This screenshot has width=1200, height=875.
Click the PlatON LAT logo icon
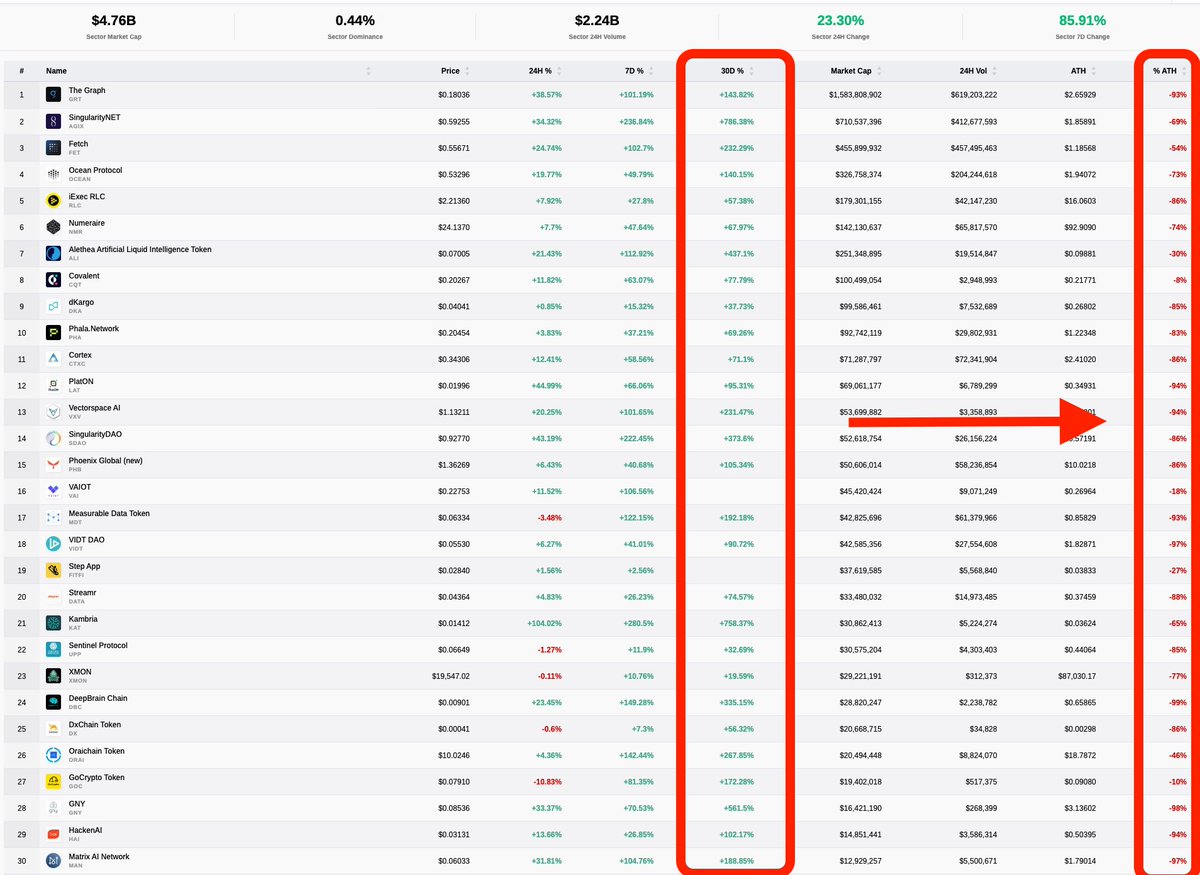pyautogui.click(x=53, y=385)
